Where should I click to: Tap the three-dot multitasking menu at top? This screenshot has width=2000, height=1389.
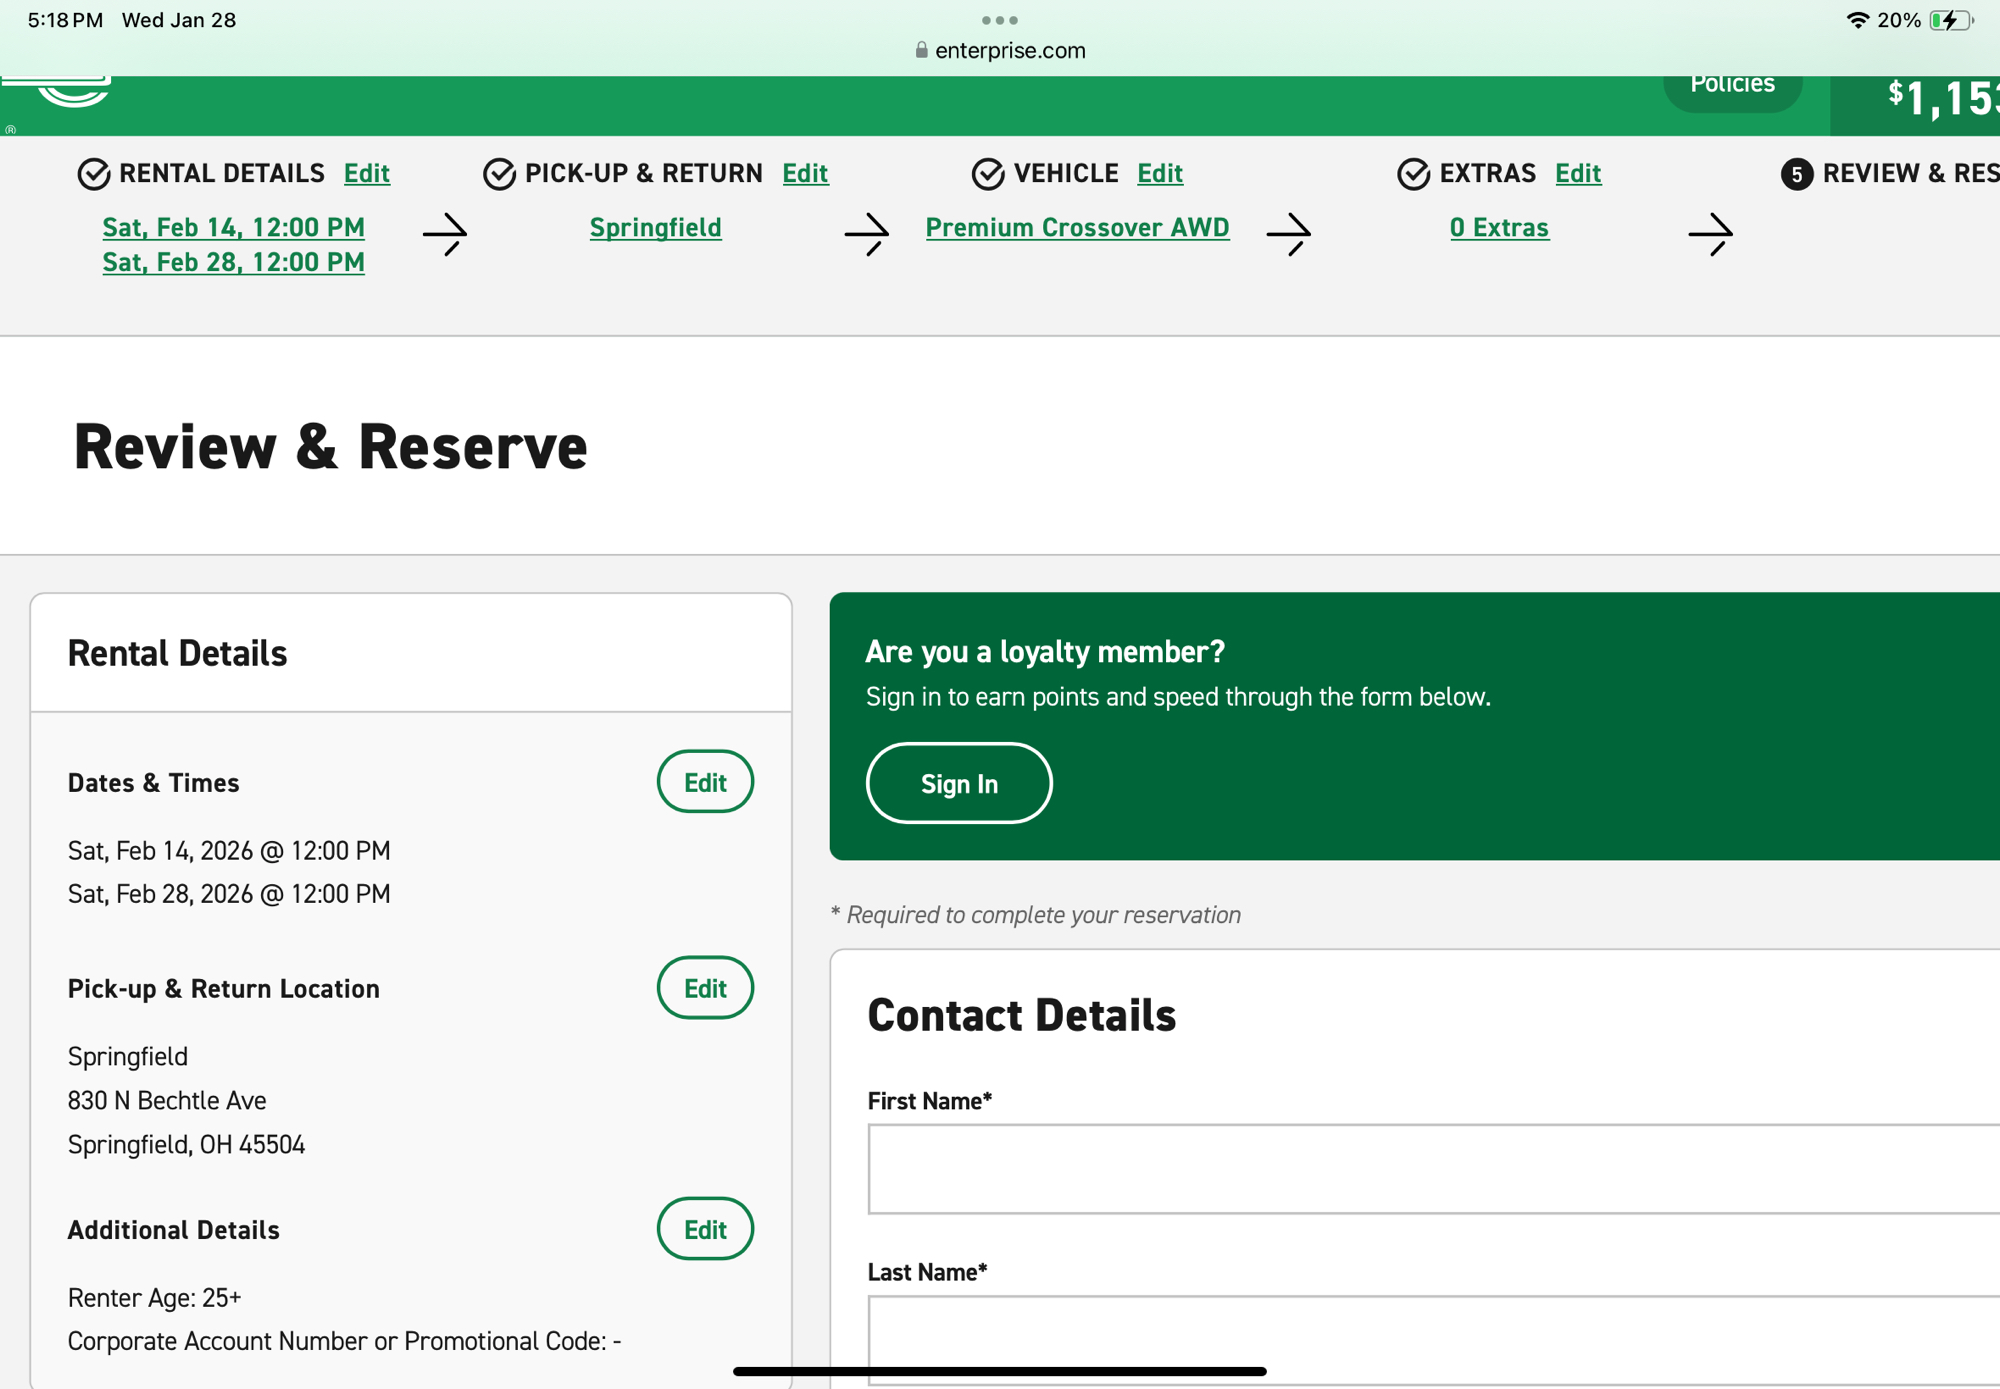(999, 20)
